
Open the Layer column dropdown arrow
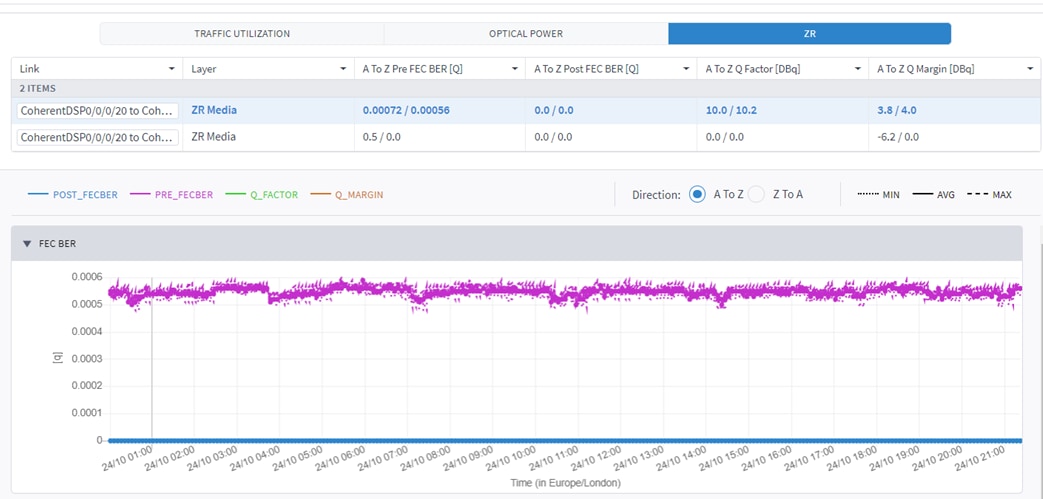coord(344,69)
